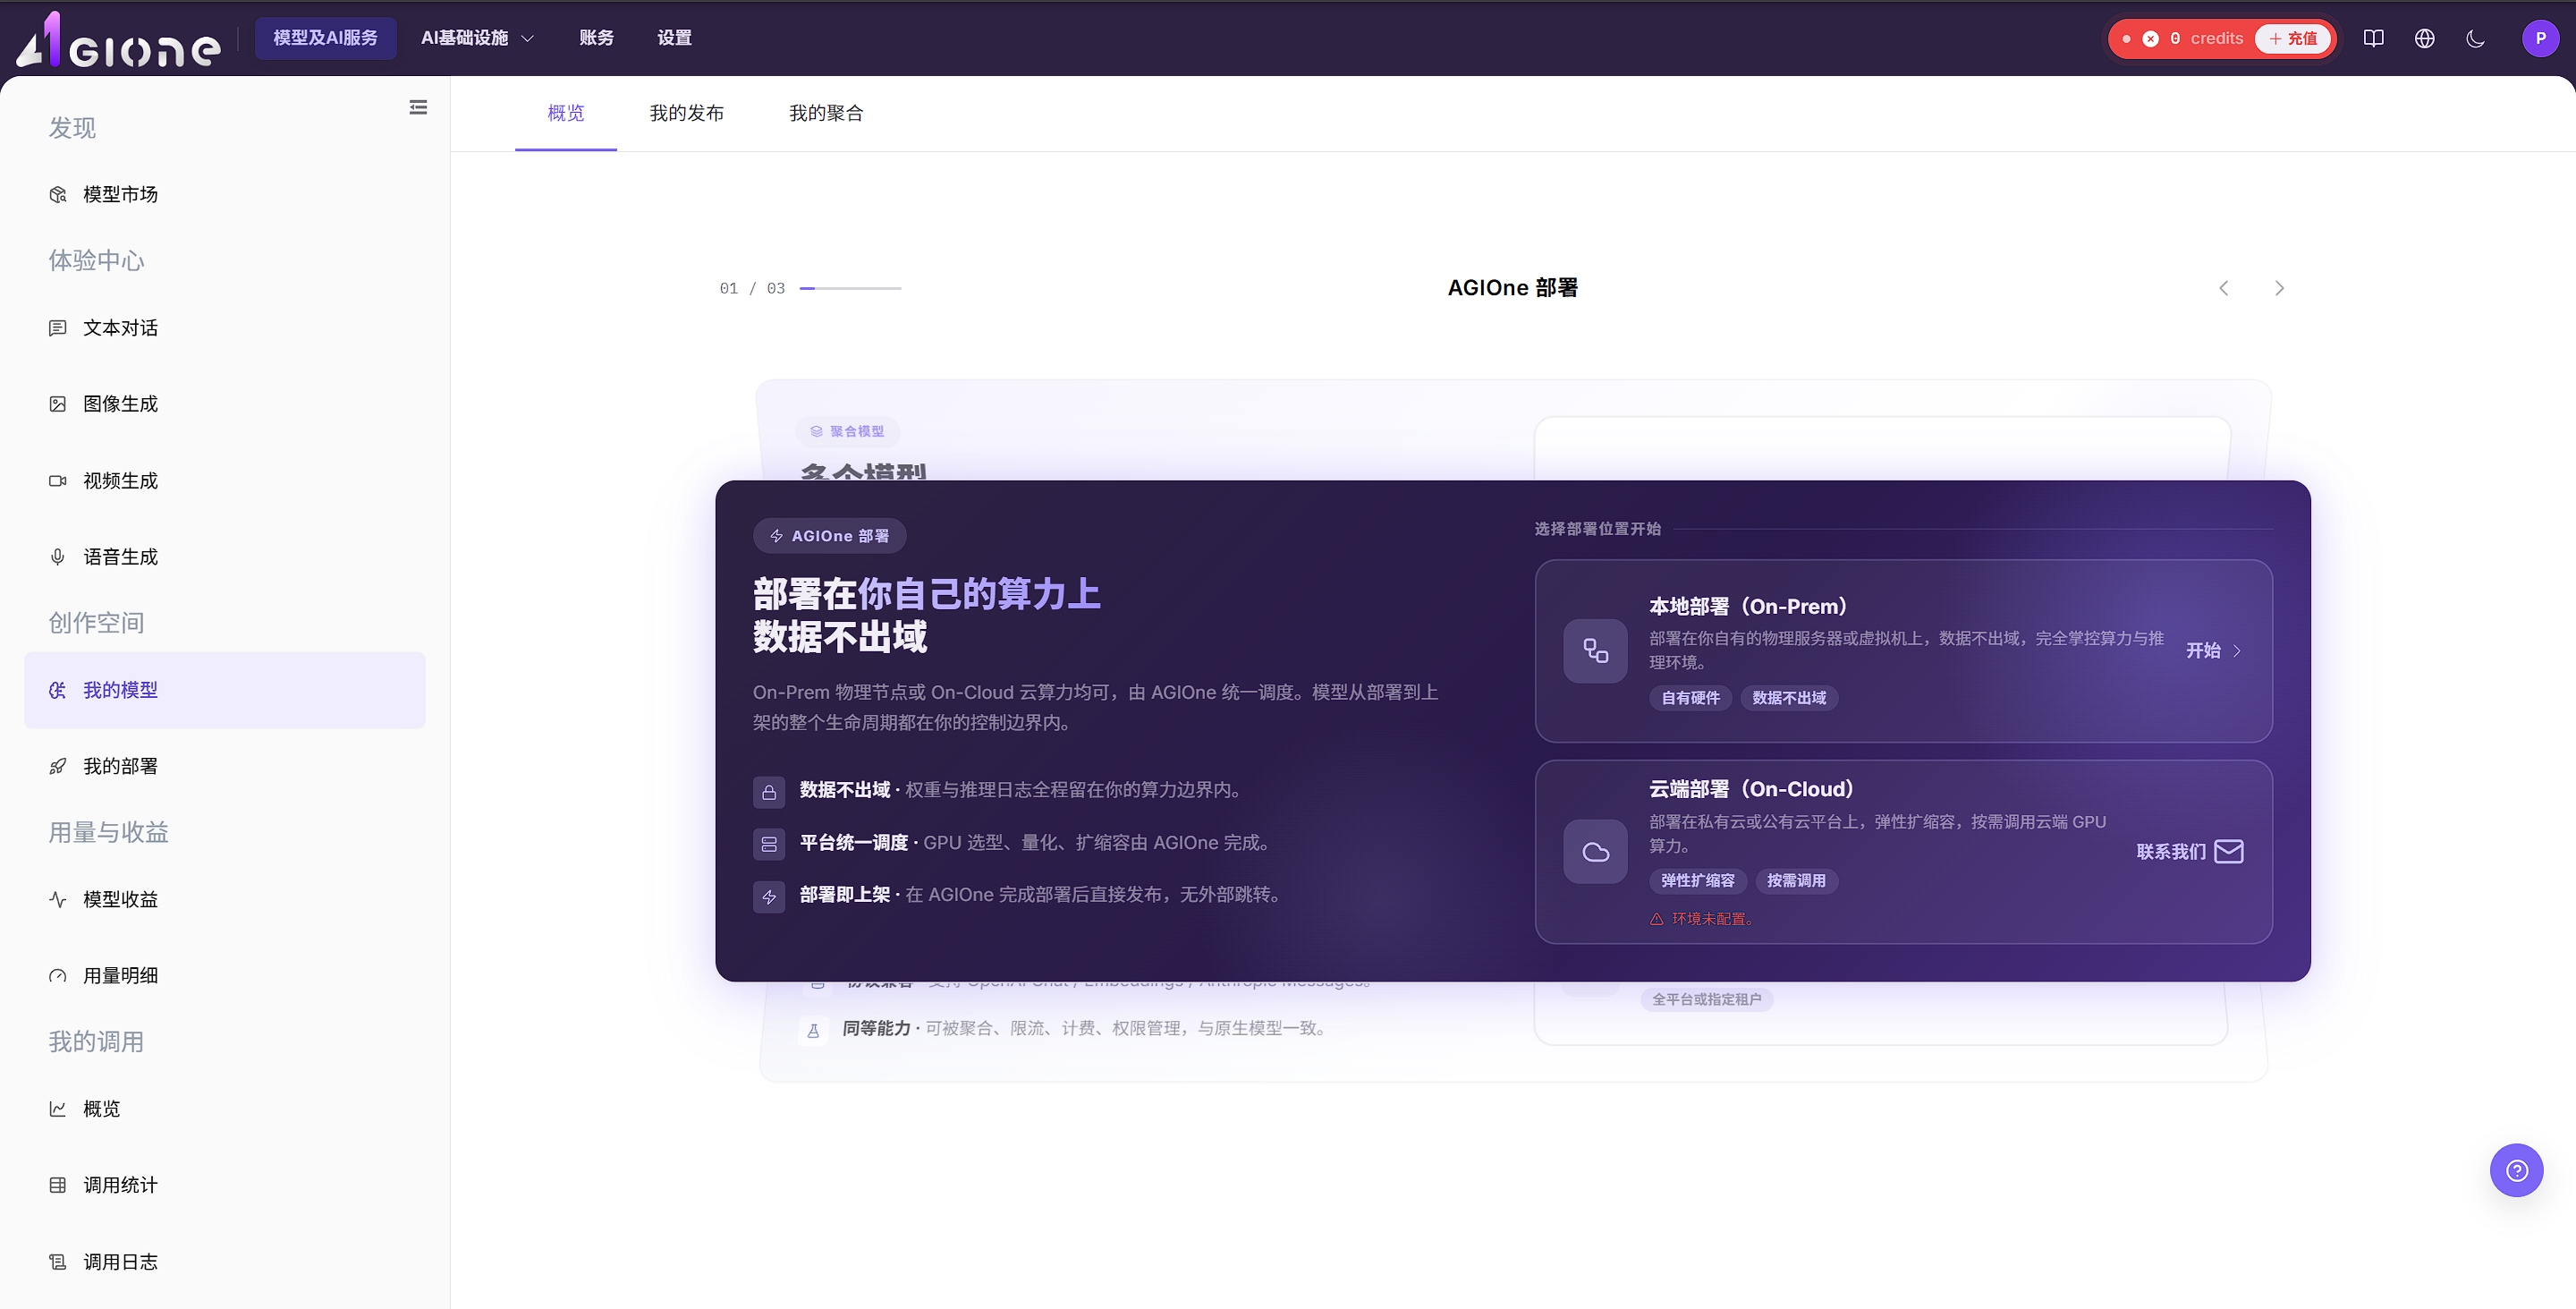Viewport: 2576px width, 1309px height.
Task: Open the 设置 menu
Action: click(674, 38)
